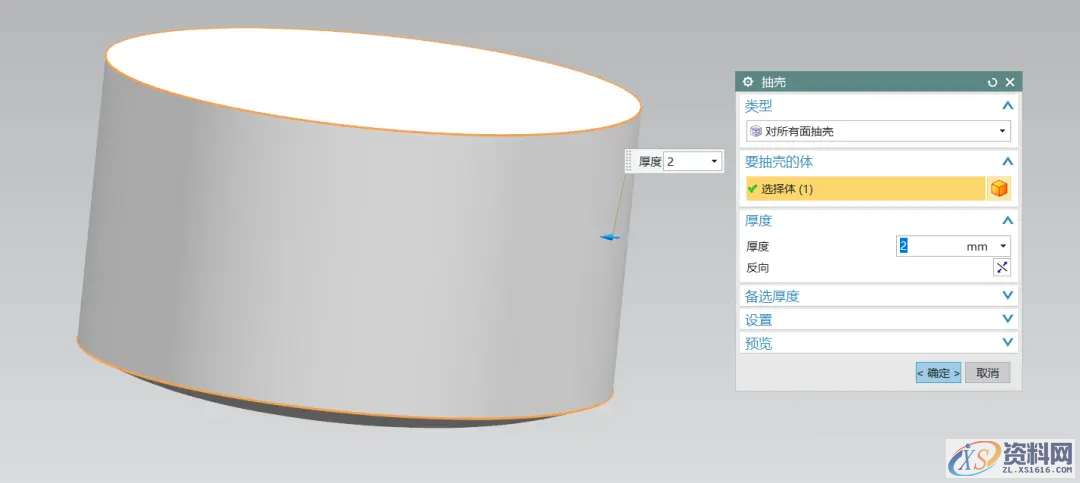
Task: Expand the 设置 section
Action: click(1007, 320)
